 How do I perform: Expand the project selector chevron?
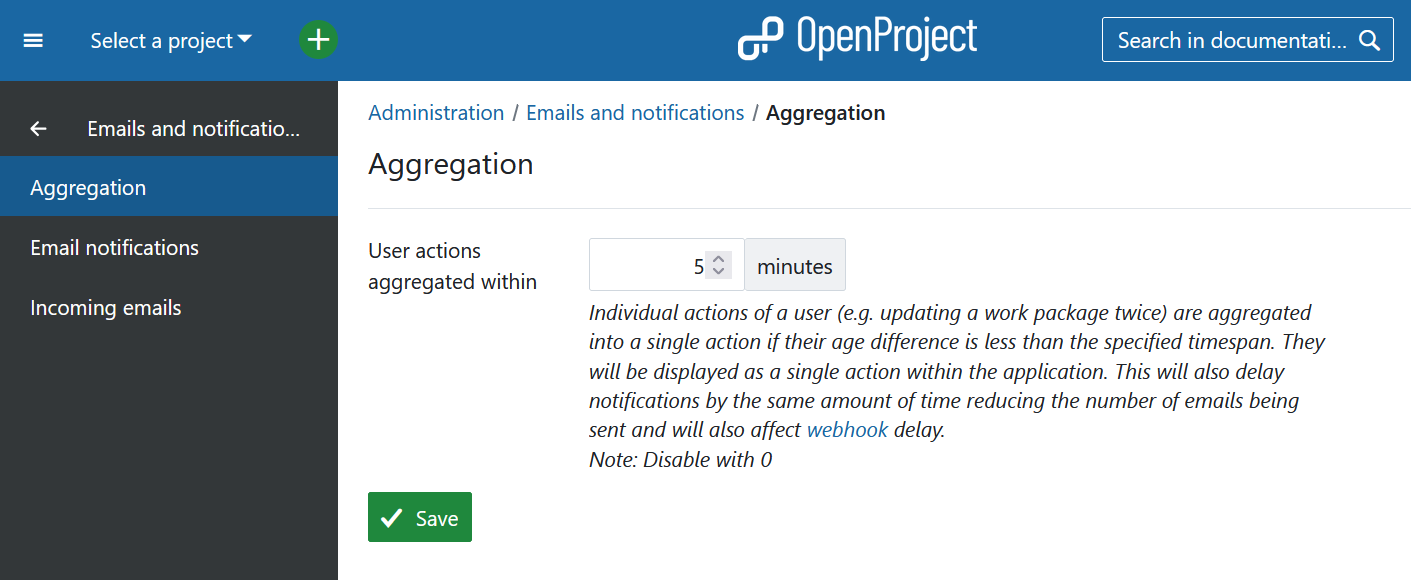point(245,40)
